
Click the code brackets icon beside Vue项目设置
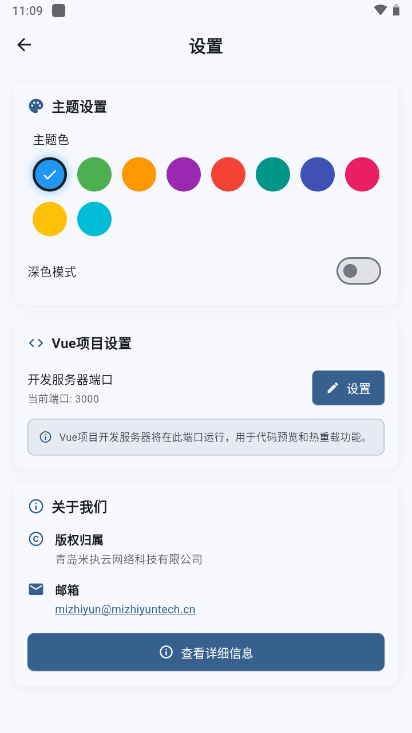coord(36,343)
